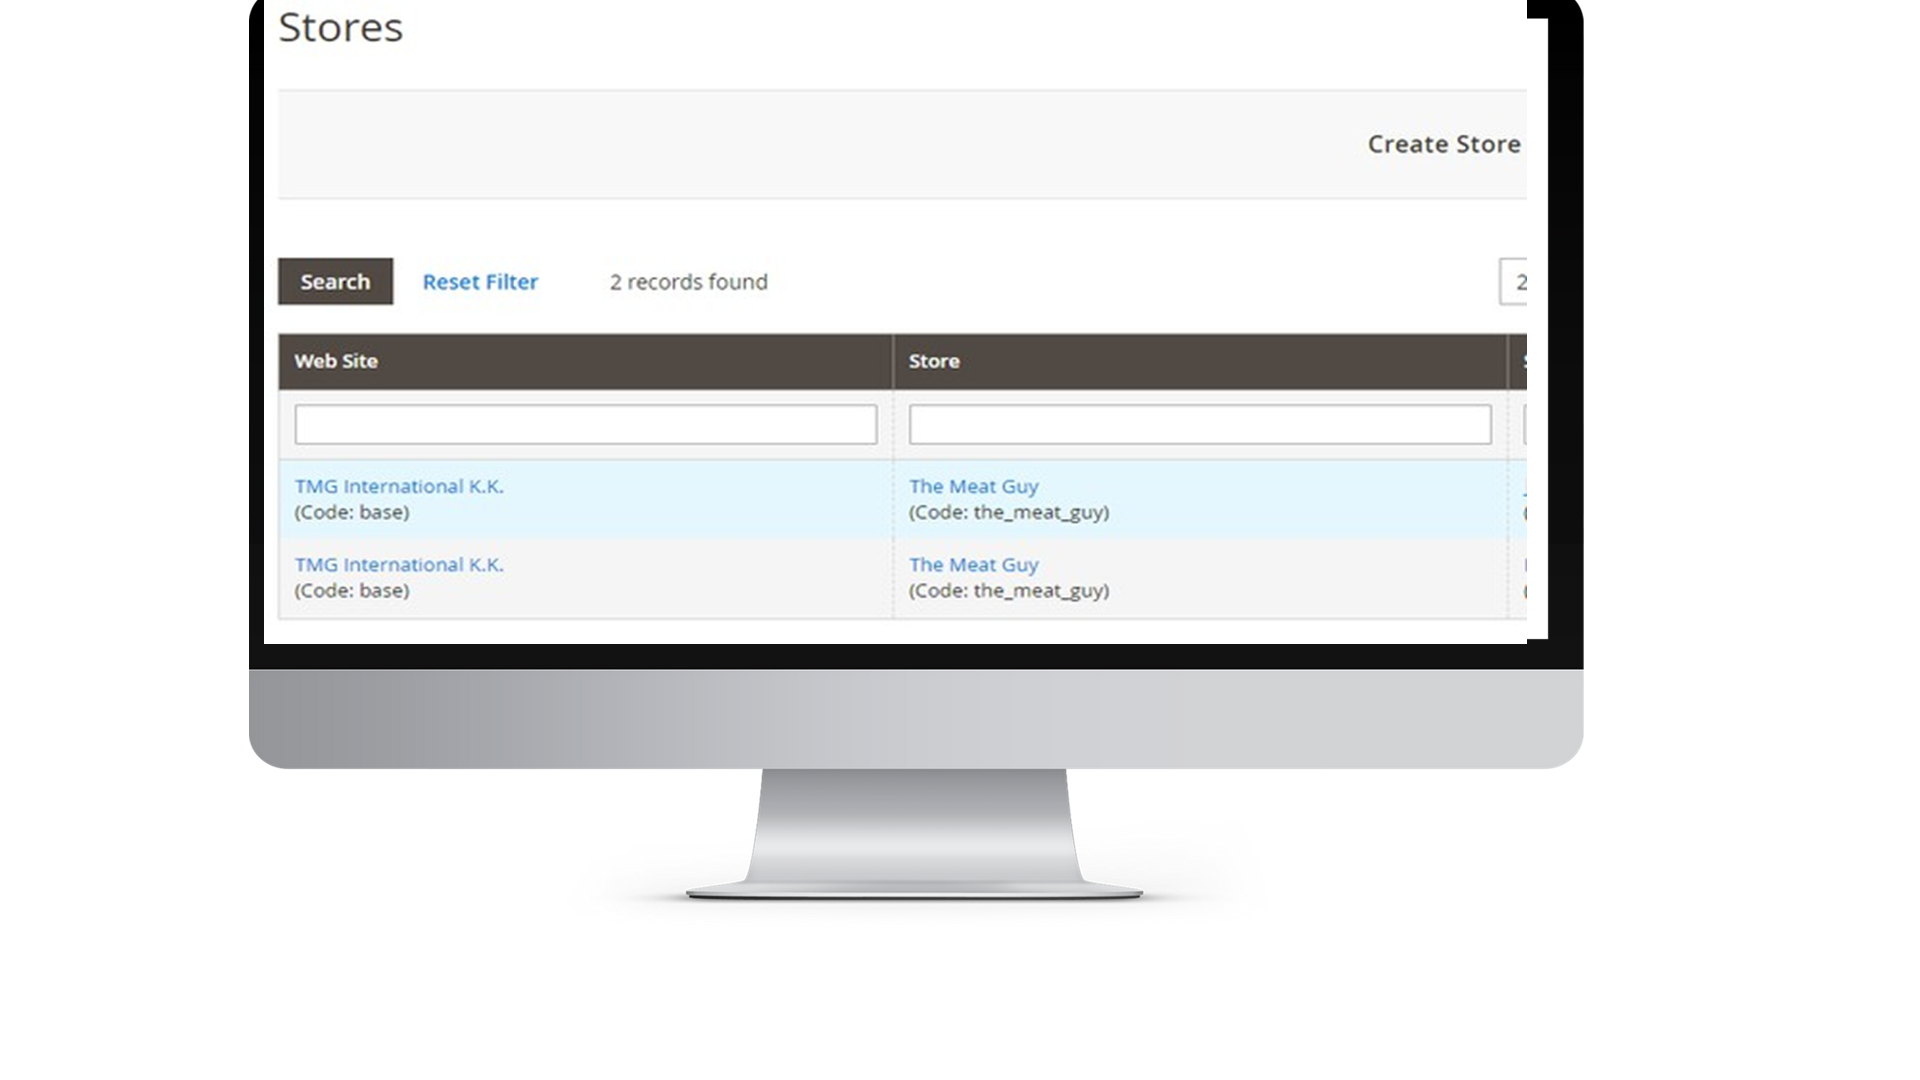Screen dimensions: 1920x1080
Task: Open first row TMG International K.K. link
Action: [x=399, y=486]
